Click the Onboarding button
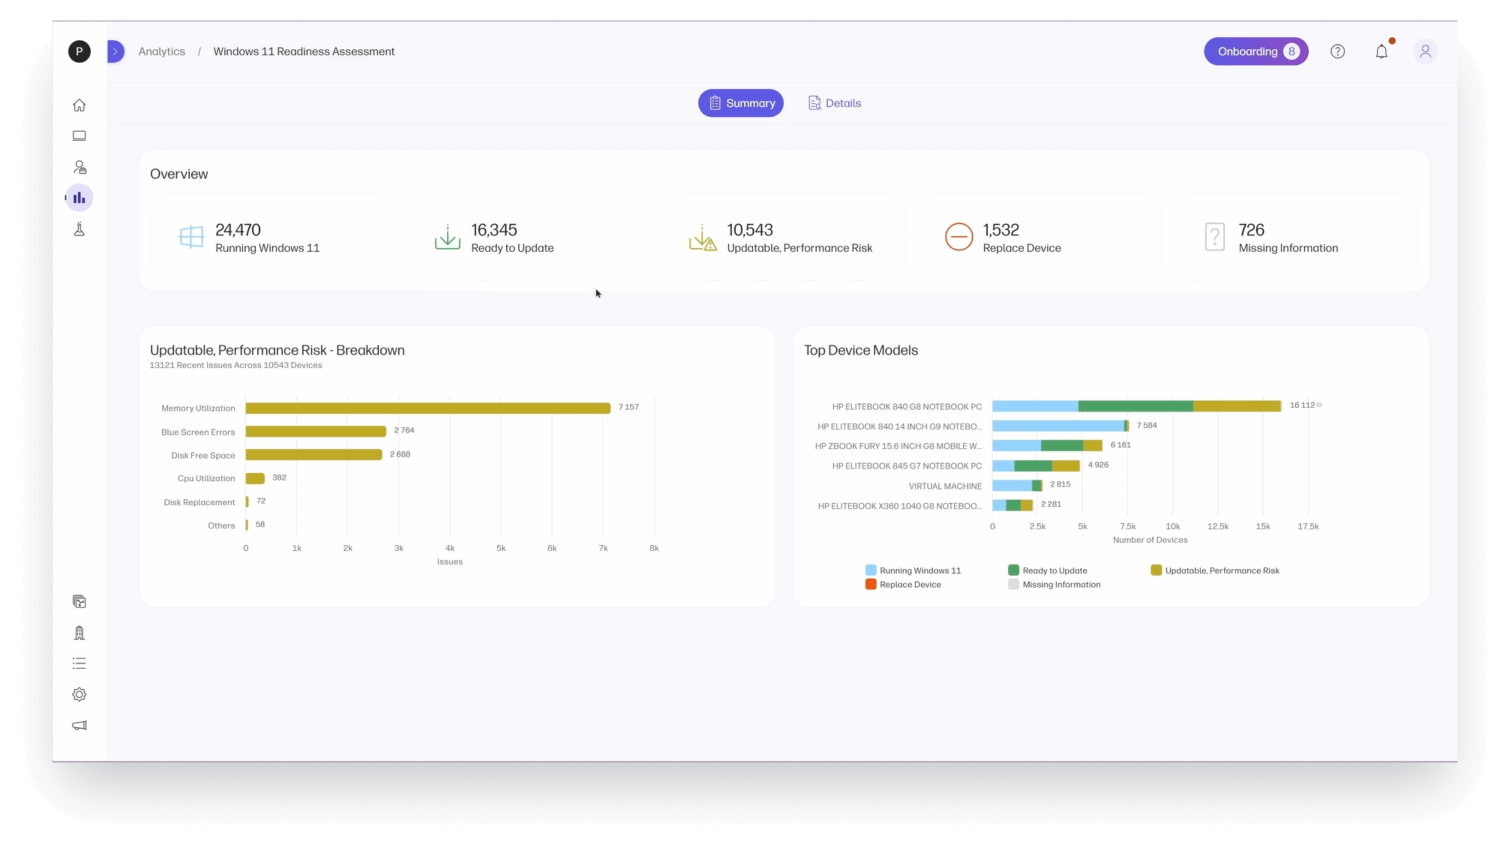1510x847 pixels. click(x=1256, y=51)
